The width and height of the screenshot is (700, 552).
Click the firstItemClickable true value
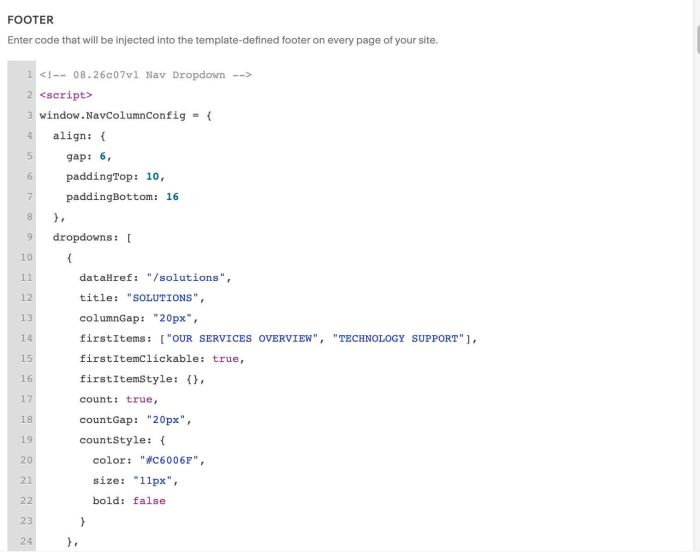click(225, 359)
